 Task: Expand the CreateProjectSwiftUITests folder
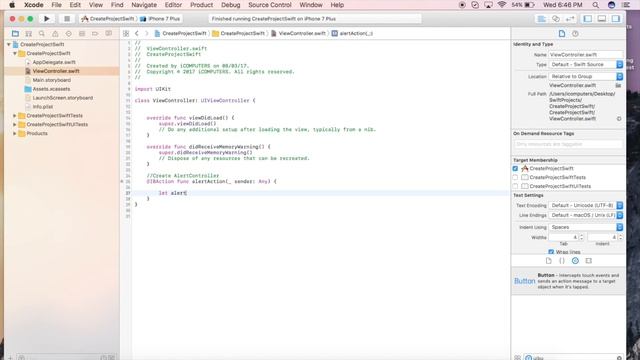click(15, 124)
